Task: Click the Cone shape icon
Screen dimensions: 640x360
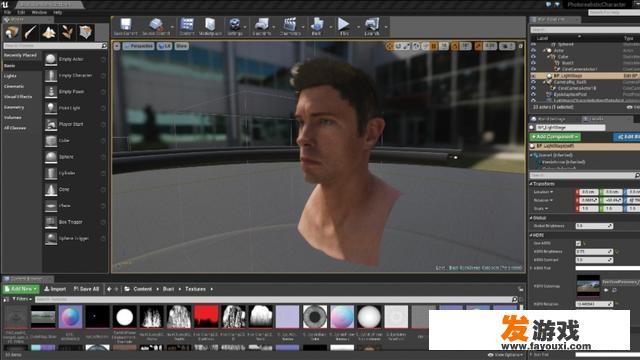Action: point(51,190)
